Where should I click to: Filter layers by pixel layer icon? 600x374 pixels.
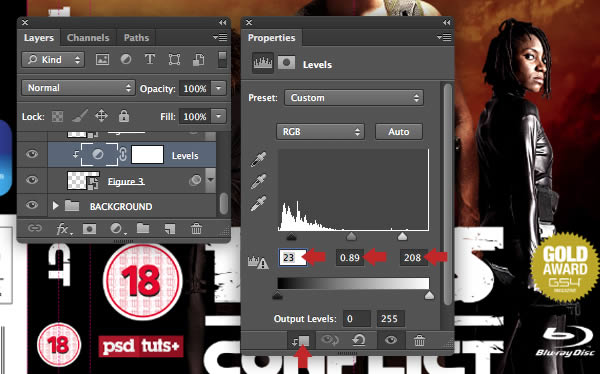coord(102,59)
